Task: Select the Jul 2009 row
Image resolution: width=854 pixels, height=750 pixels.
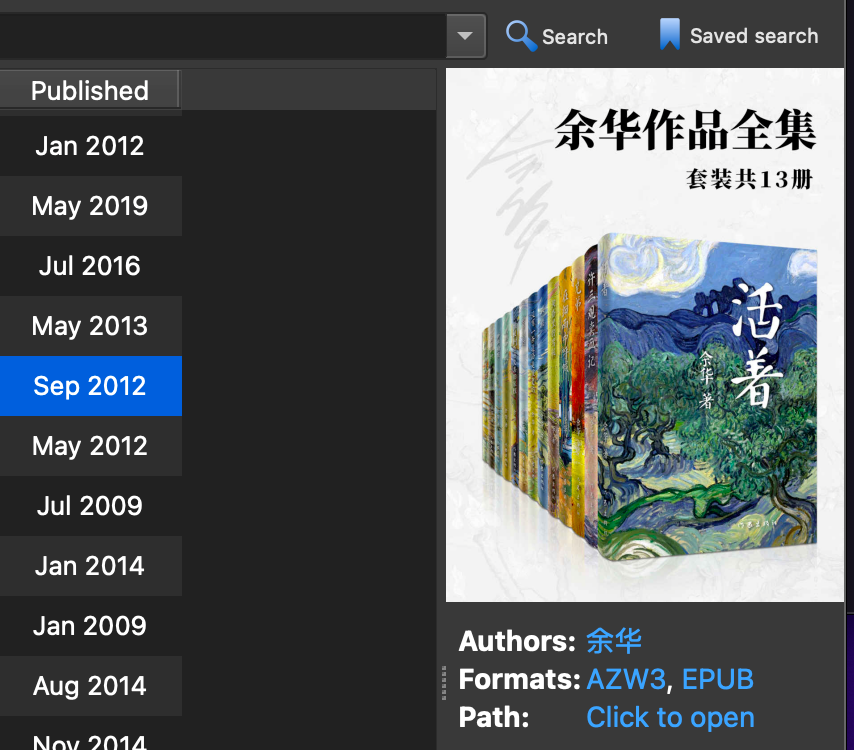Action: [x=90, y=506]
